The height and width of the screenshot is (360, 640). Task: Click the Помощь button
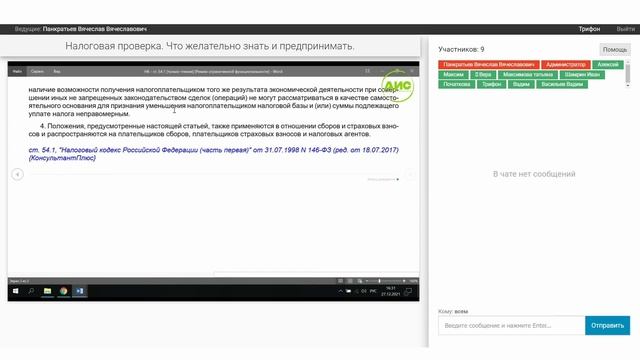click(615, 49)
